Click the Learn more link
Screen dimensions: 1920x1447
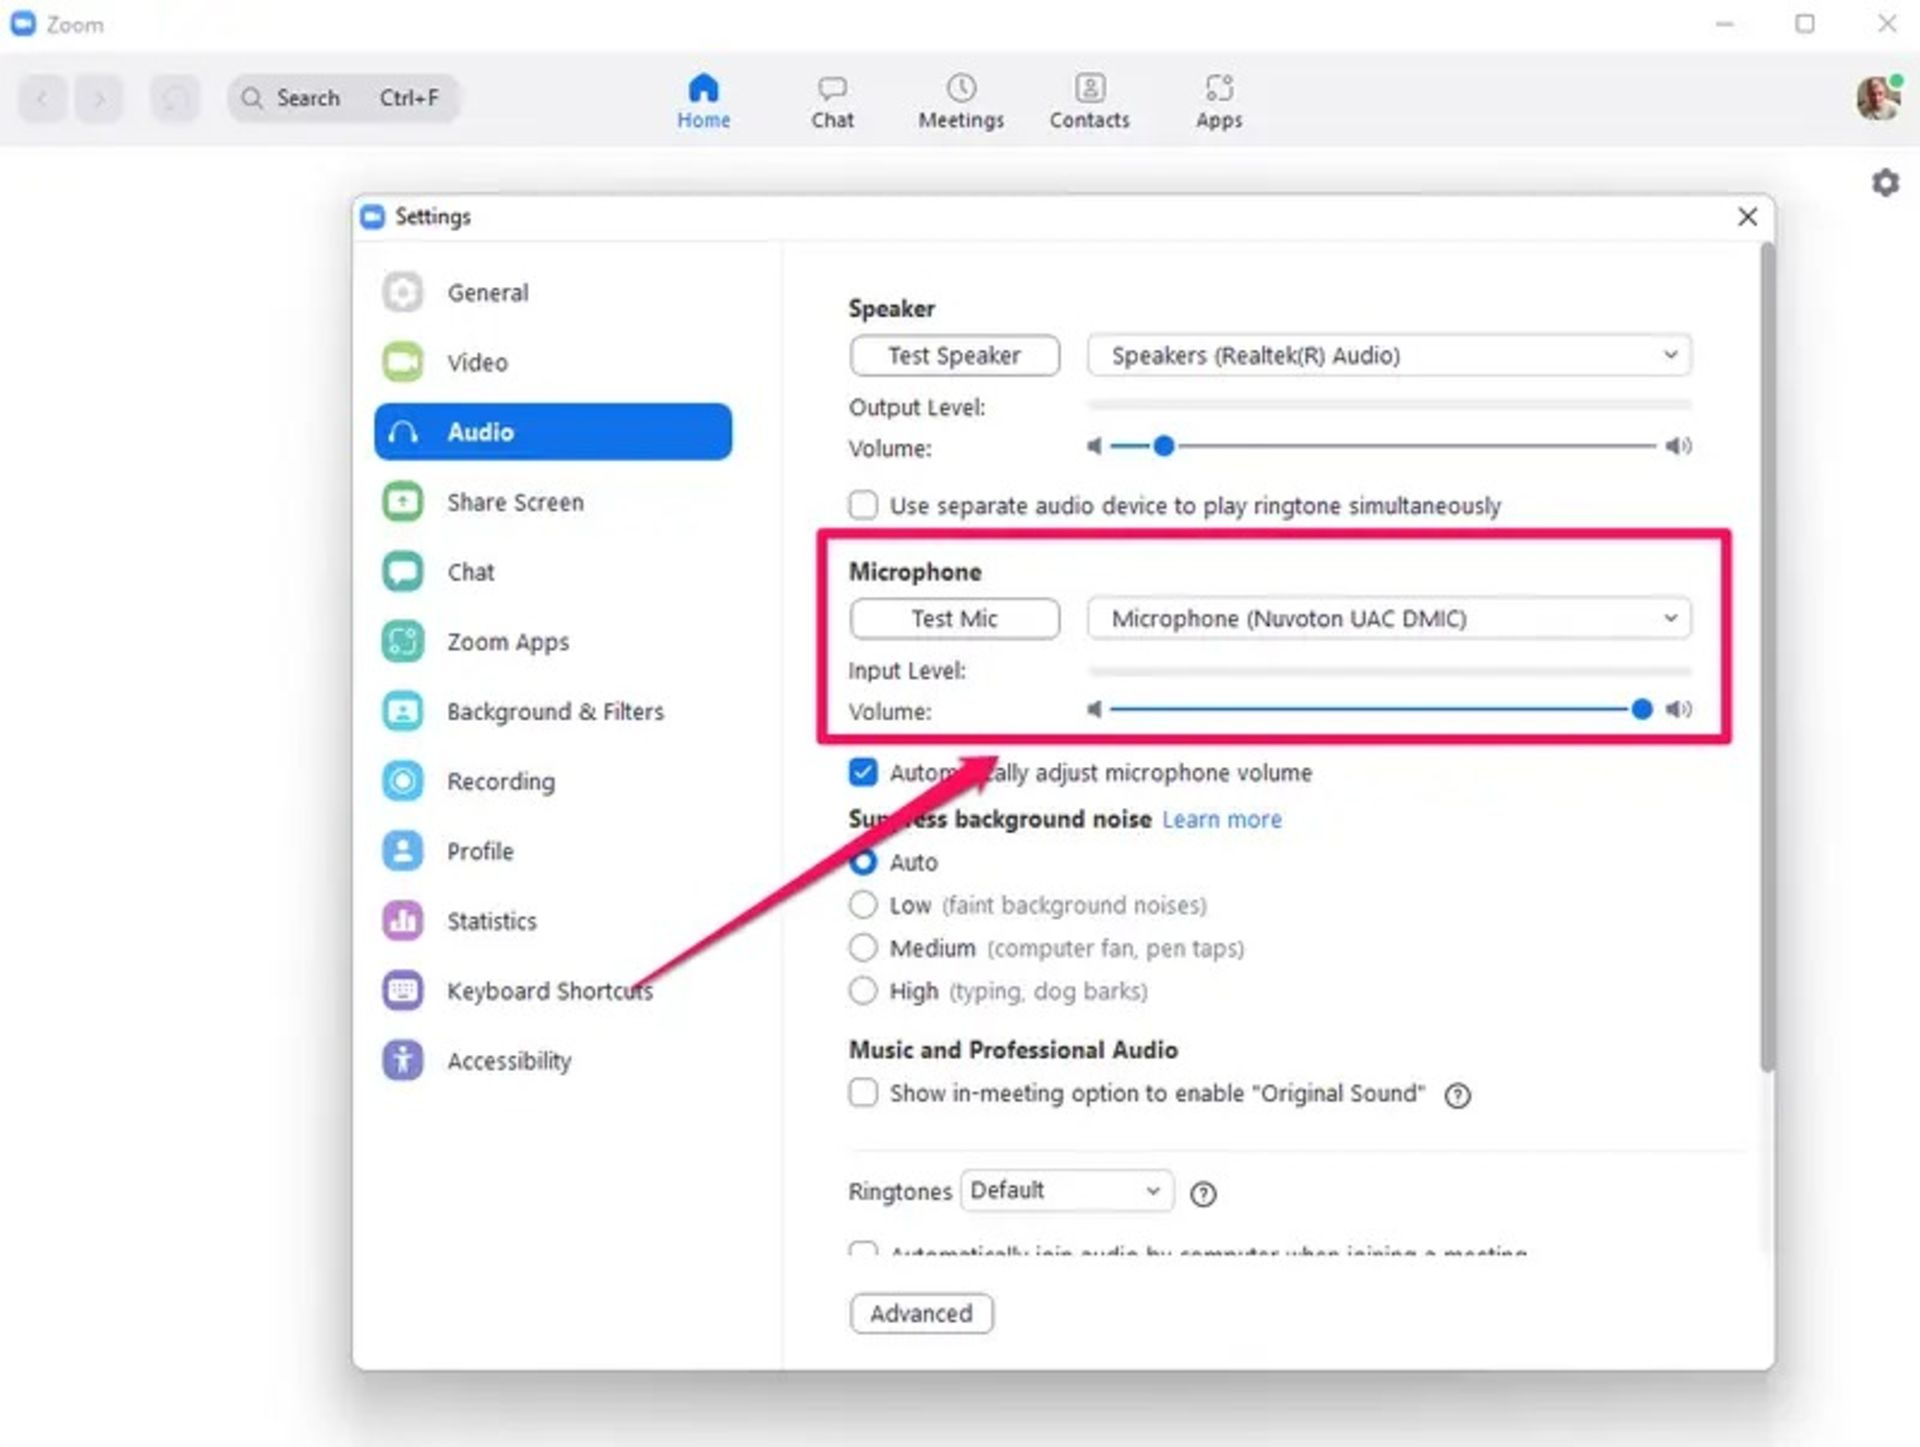point(1221,820)
